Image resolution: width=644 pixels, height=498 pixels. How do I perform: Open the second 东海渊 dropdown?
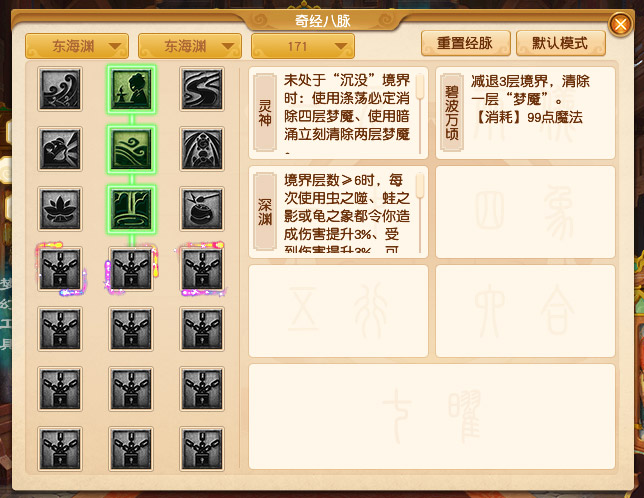pyautogui.click(x=190, y=46)
